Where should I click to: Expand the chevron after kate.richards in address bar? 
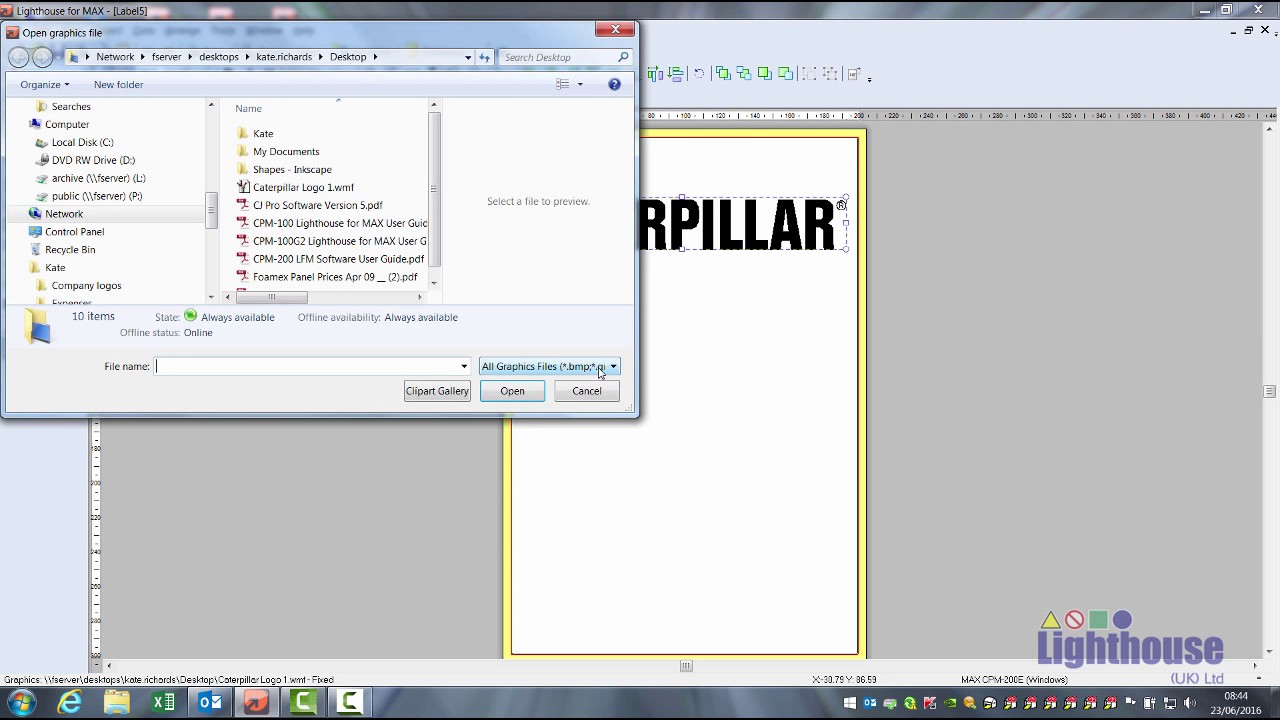(321, 57)
